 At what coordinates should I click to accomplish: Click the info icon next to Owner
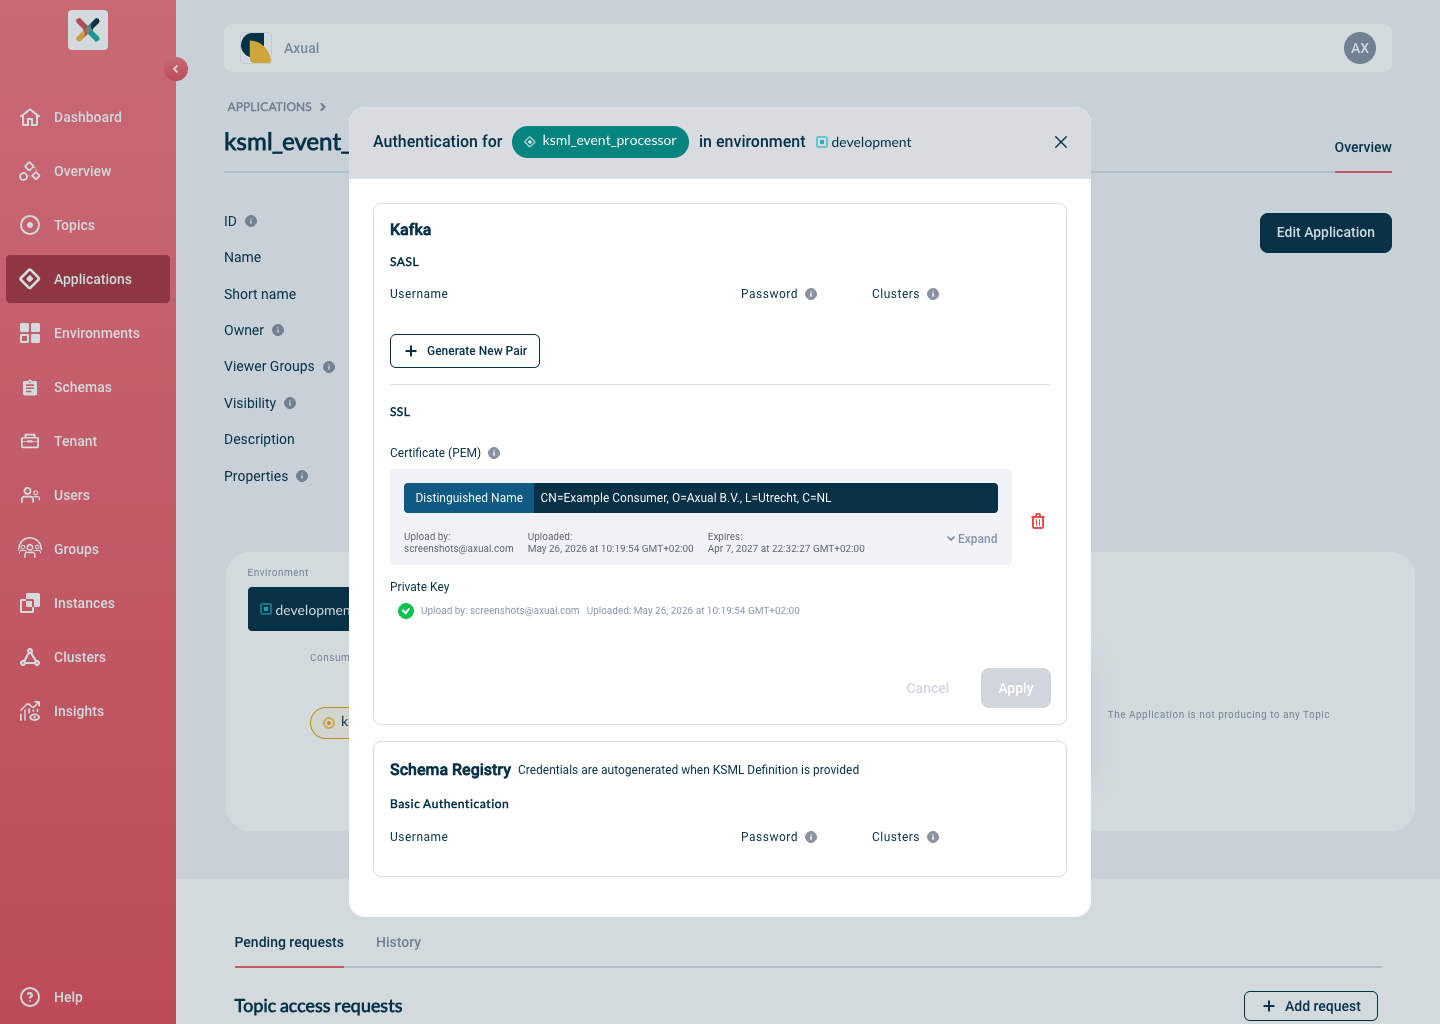point(278,330)
